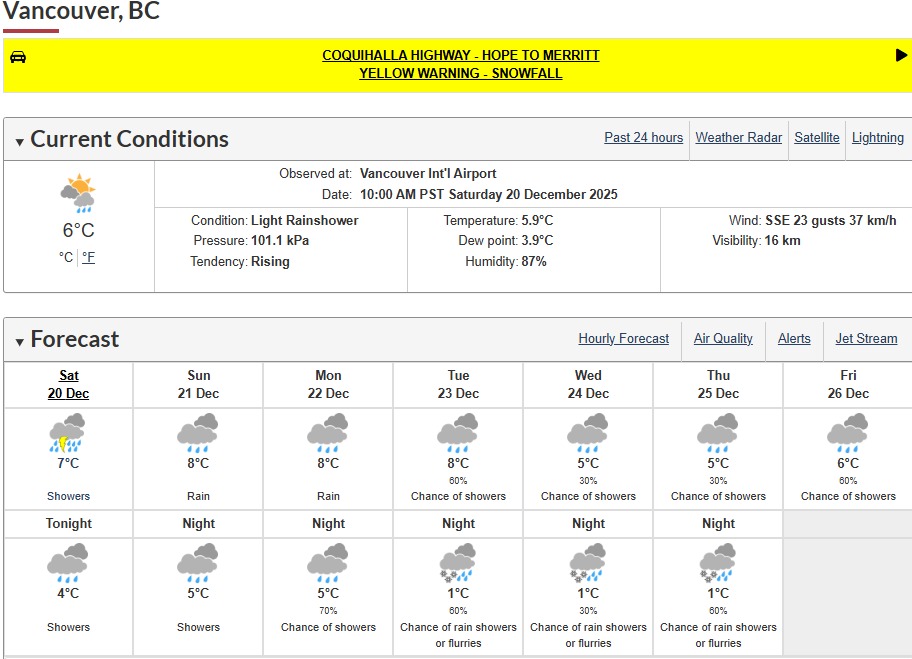This screenshot has width=912, height=659.
Task: Click the current conditions weather icon
Action: pos(78,193)
